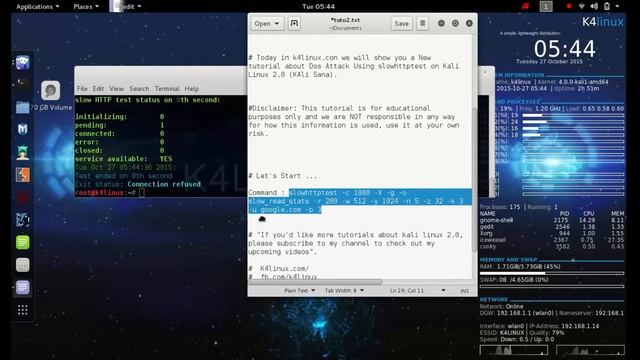640x360 pixels.
Task: Click the clock Tue 05:44
Action: 318,7
